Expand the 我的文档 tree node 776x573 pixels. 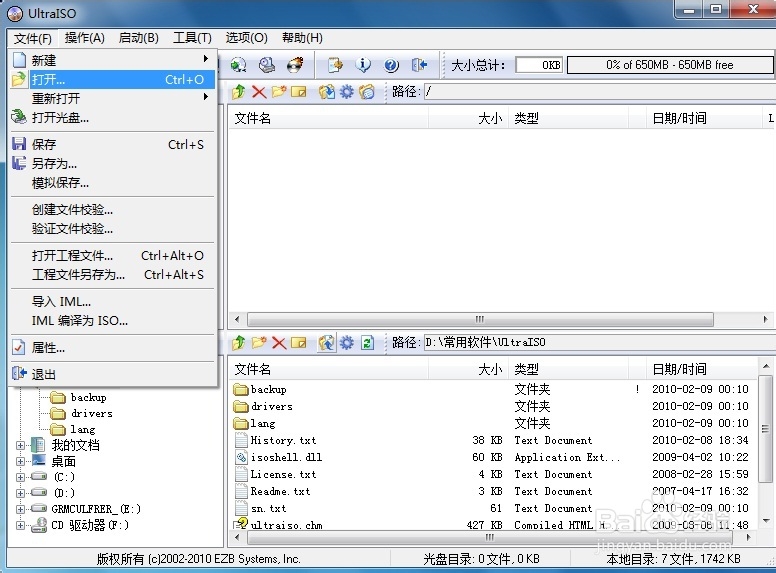[21, 445]
